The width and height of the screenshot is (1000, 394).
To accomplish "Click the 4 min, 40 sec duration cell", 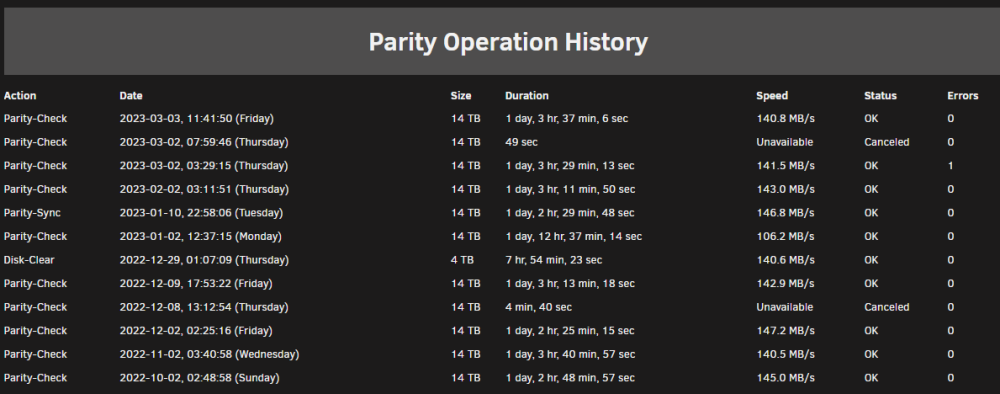I will (538, 307).
